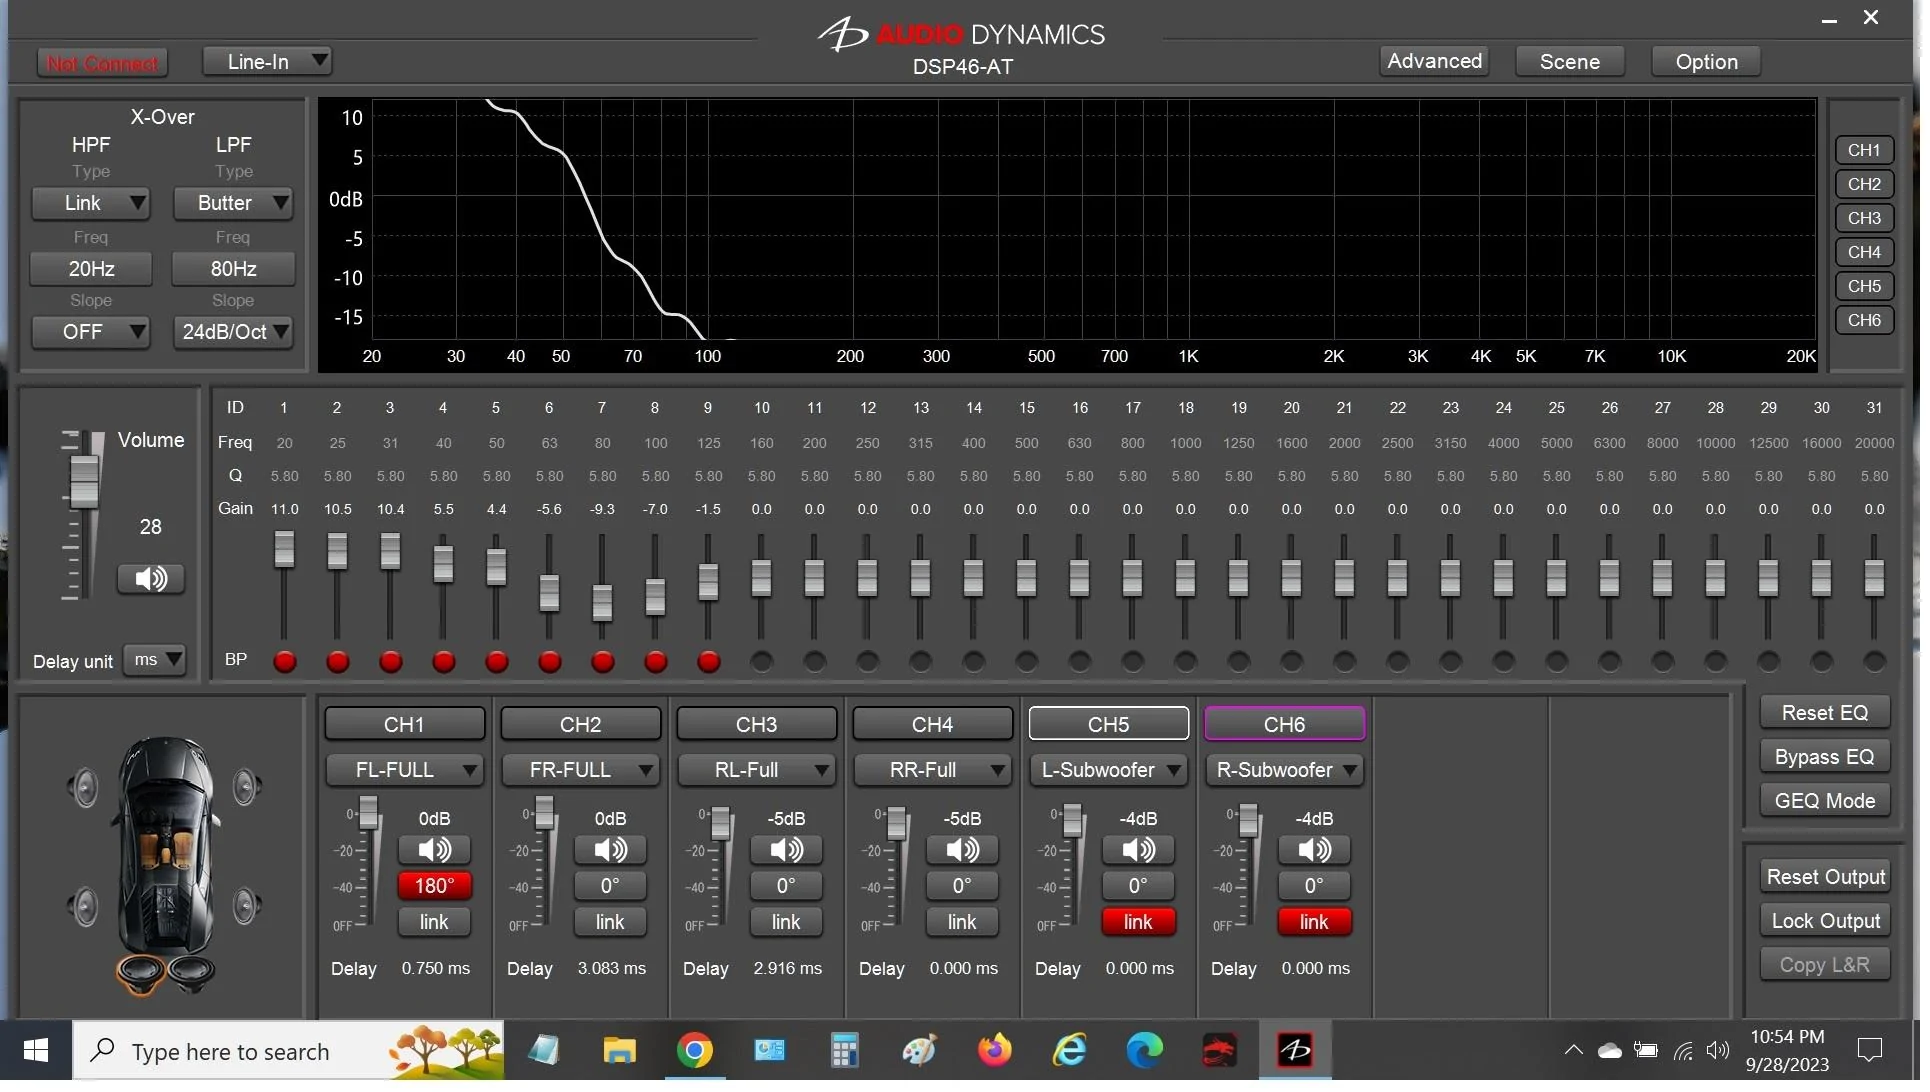Open the Scene menu
The image size is (1930, 1092).
point(1571,62)
